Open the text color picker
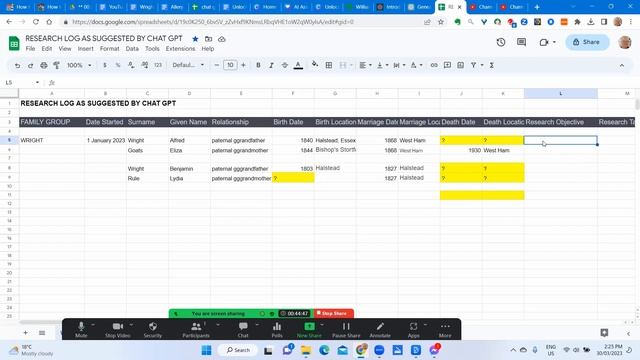This screenshot has height=360, width=640. point(298,65)
